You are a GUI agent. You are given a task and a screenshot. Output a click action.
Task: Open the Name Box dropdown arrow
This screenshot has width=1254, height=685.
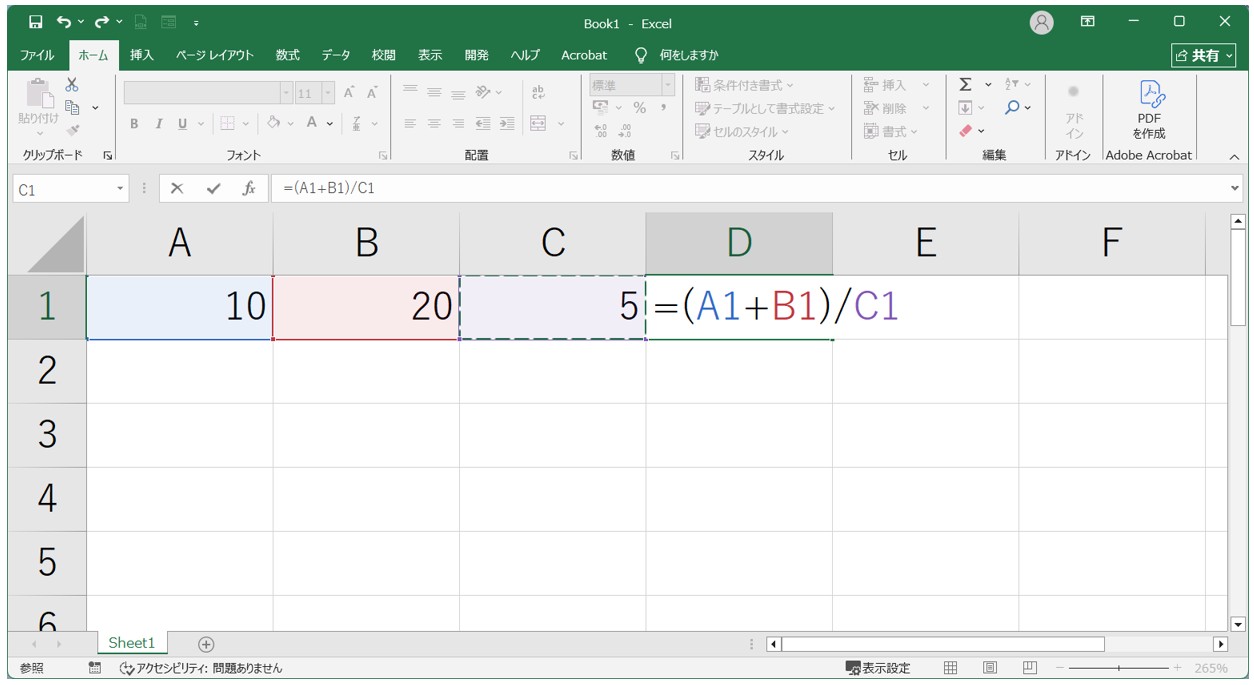click(x=121, y=188)
